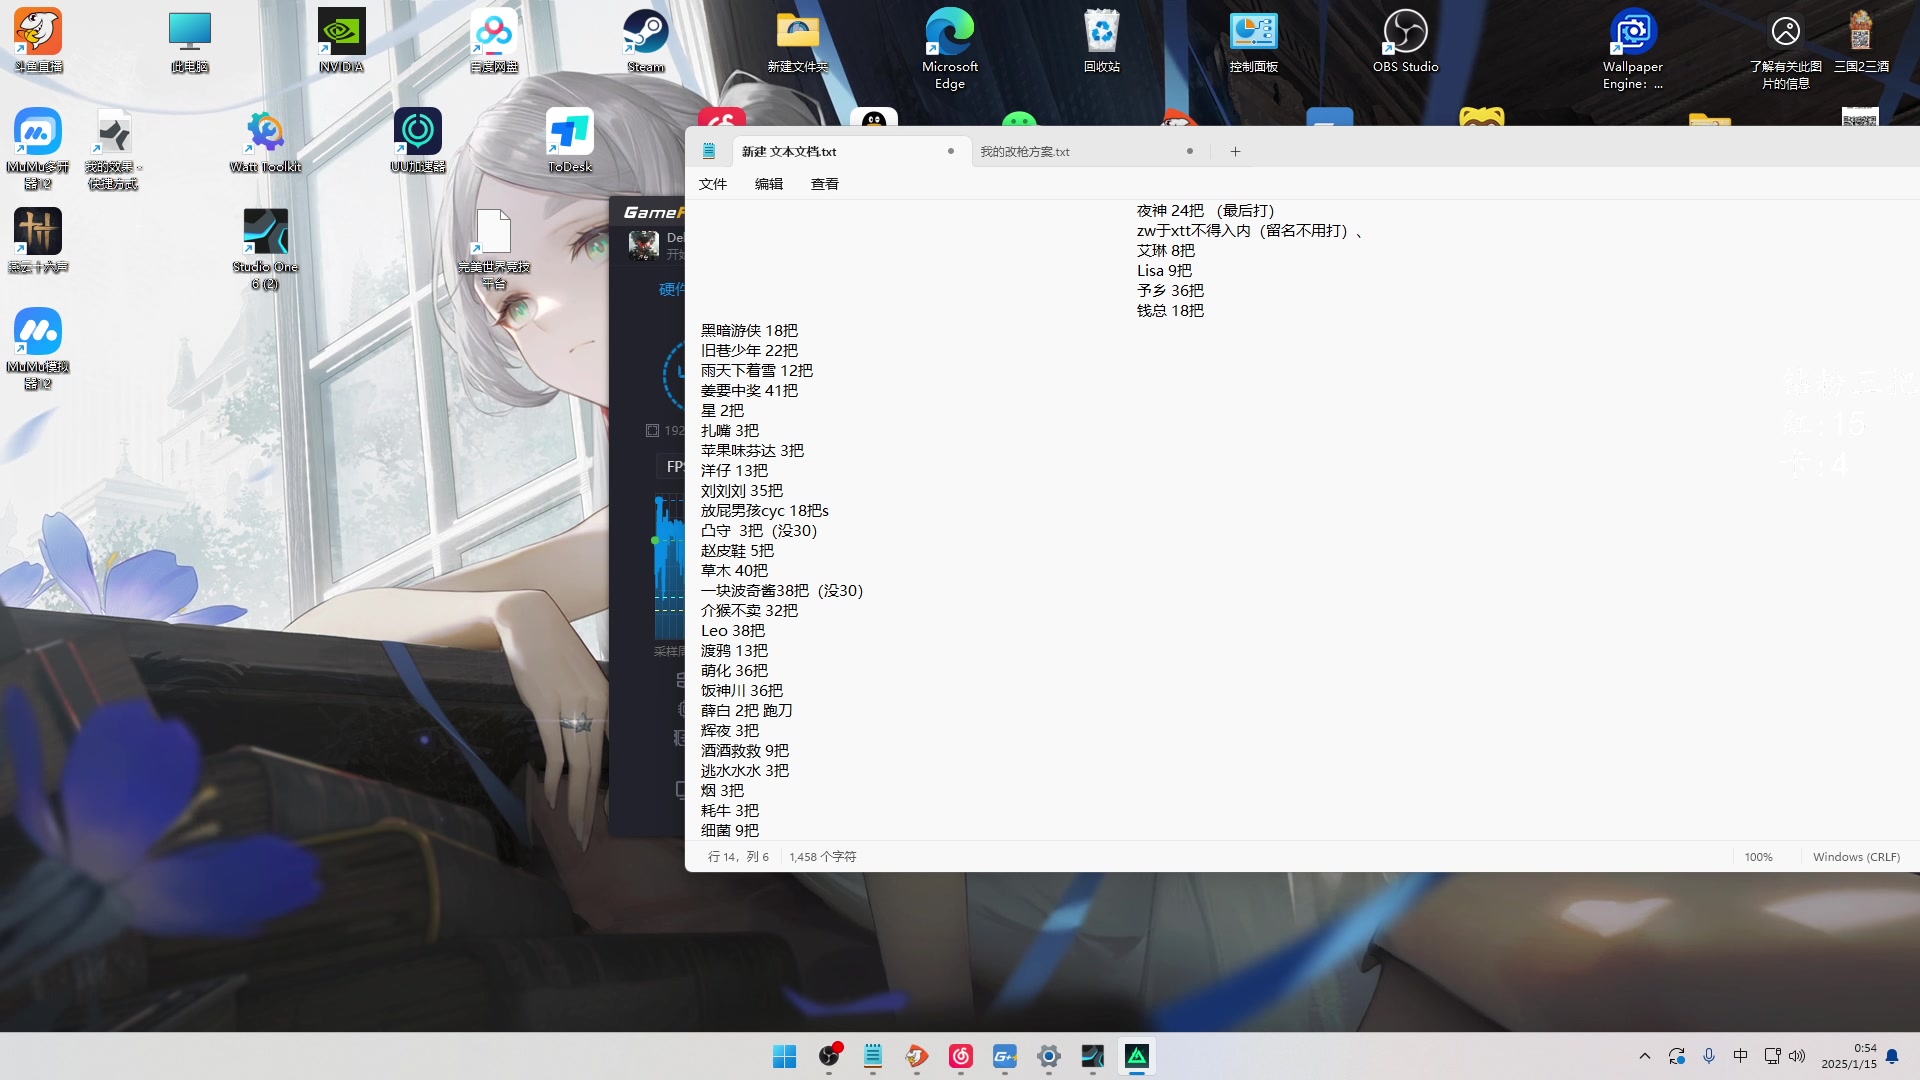Image resolution: width=1920 pixels, height=1080 pixels.
Task: Open the 三国2三酒 desktop icon
Action: [1861, 40]
